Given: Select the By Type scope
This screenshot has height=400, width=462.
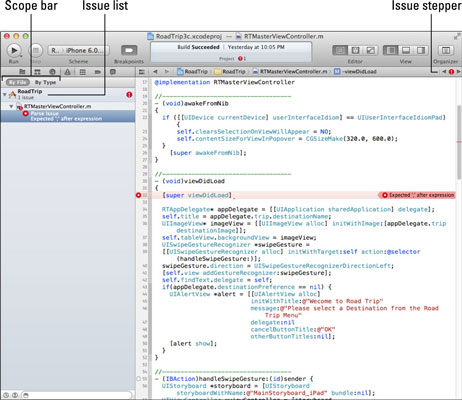Looking at the screenshot, I should click(x=45, y=82).
